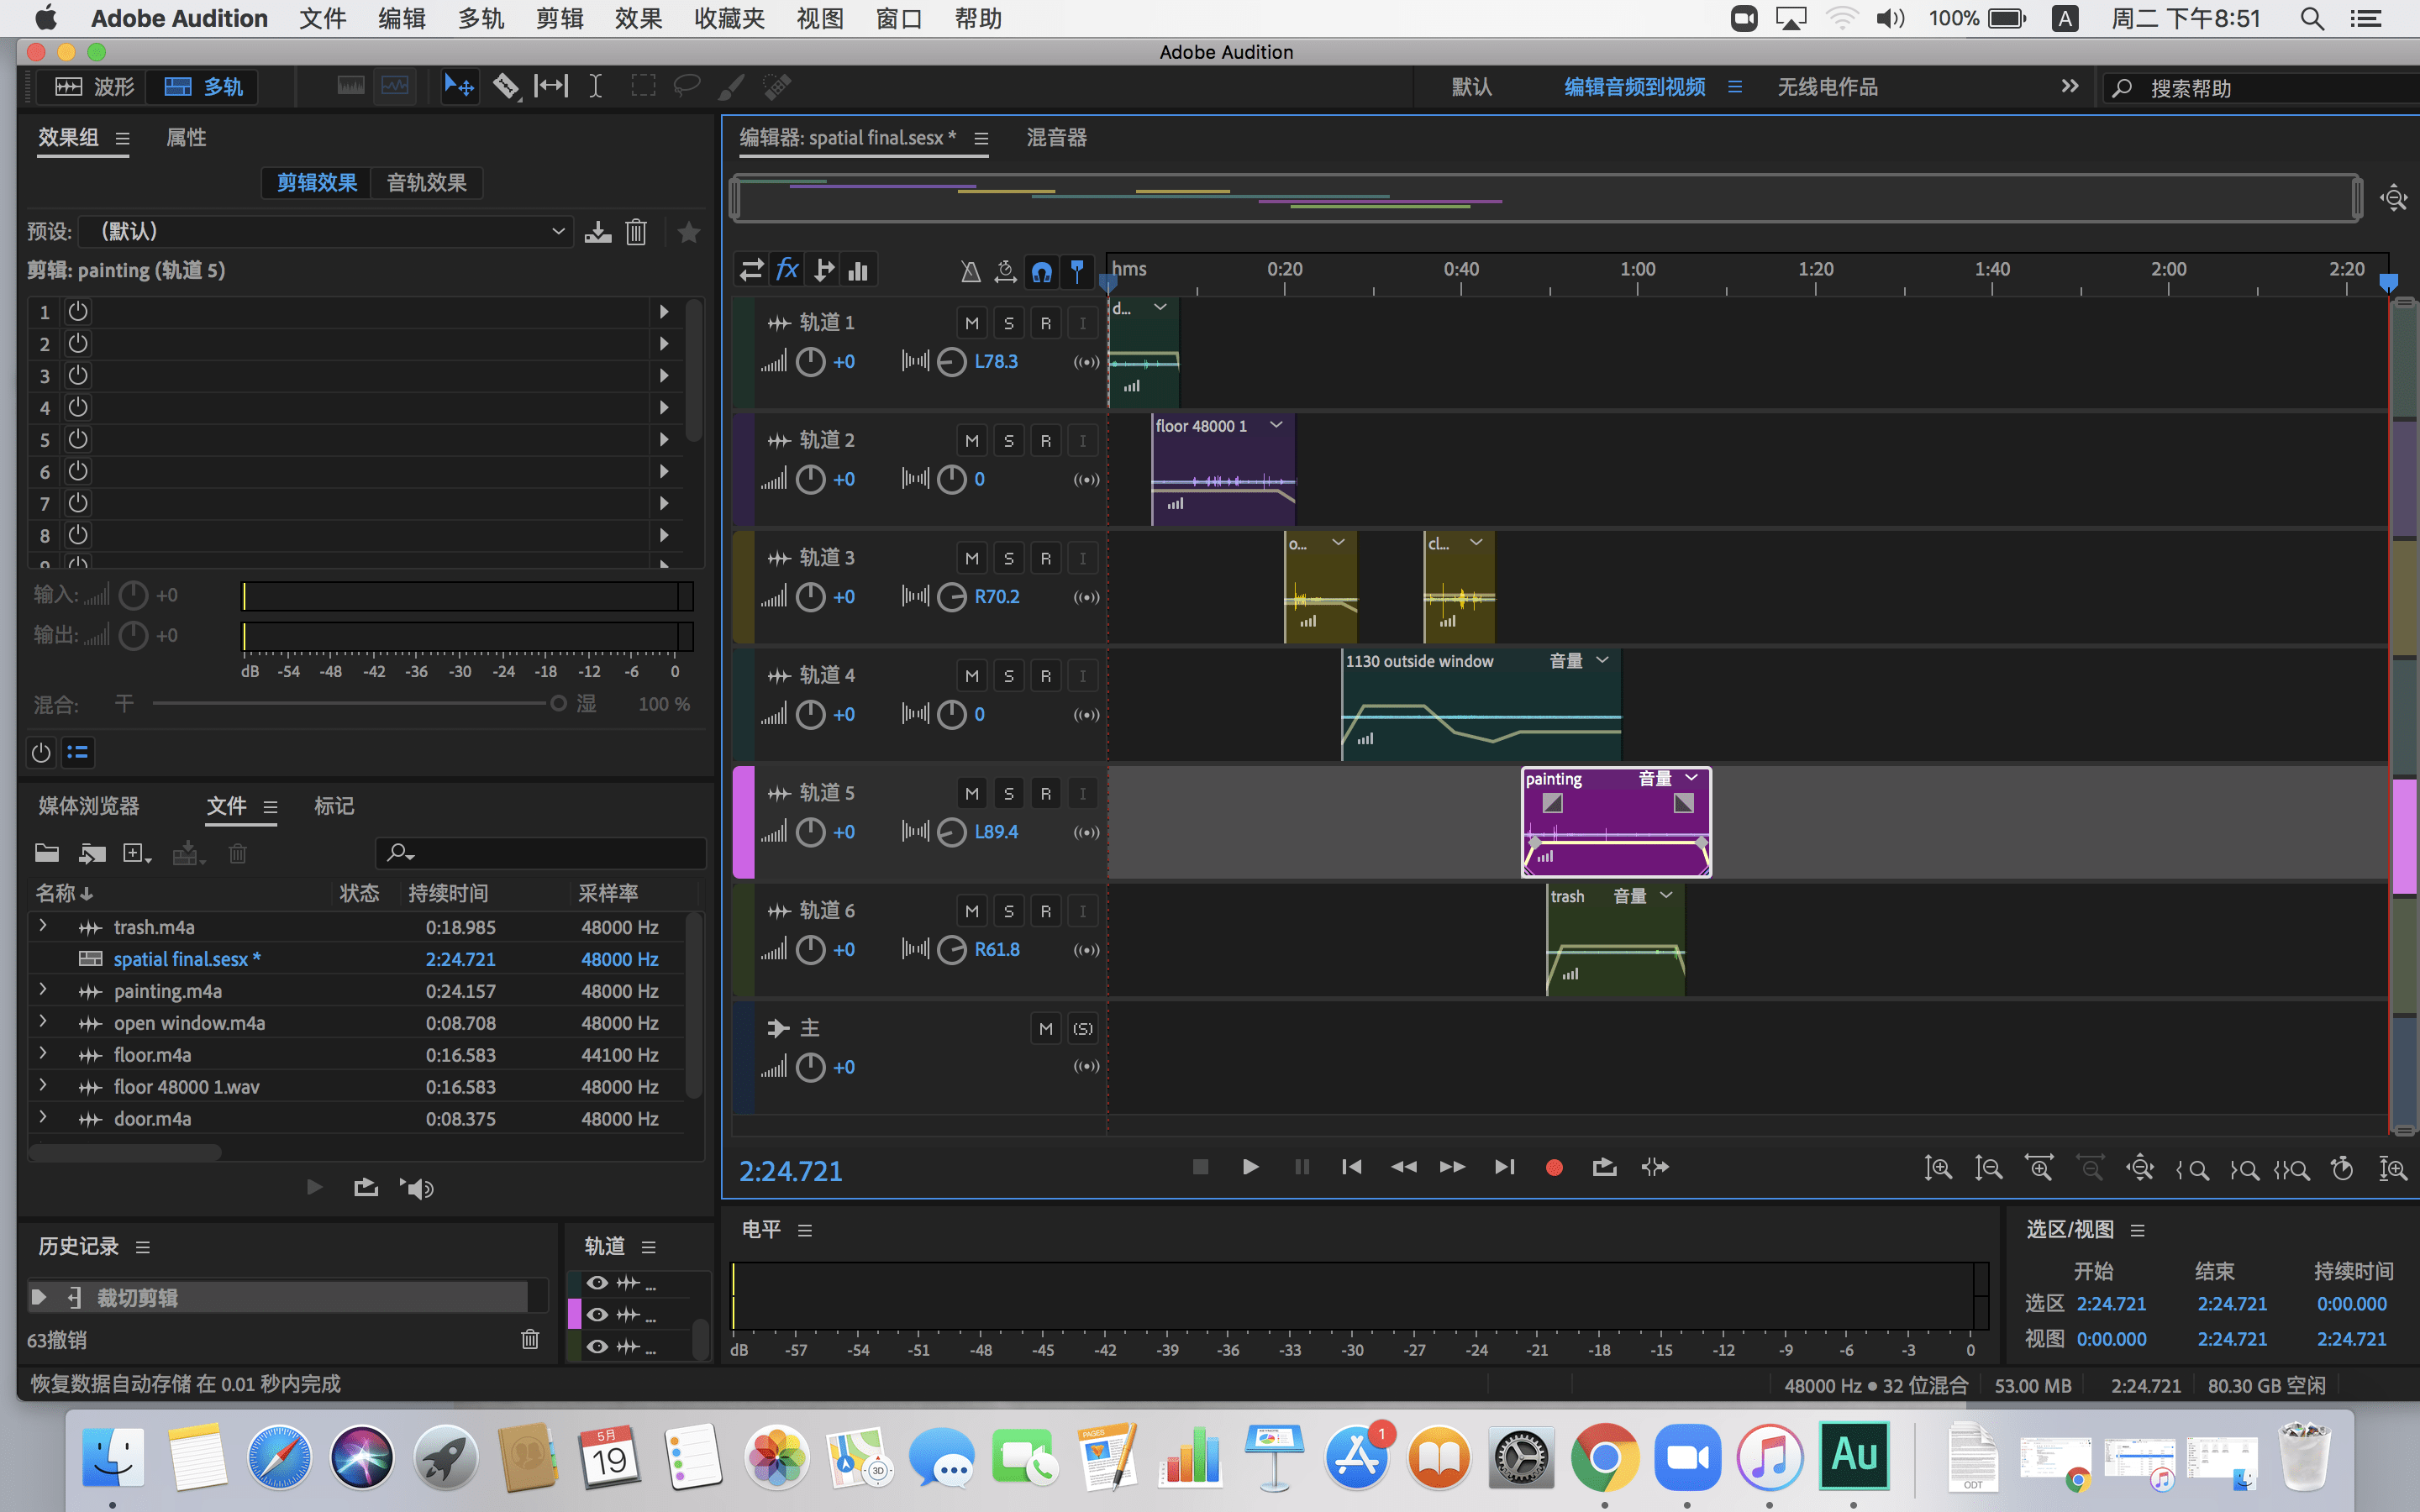This screenshot has width=2420, height=1512.
Task: Select the Slip tool
Action: click(x=550, y=87)
